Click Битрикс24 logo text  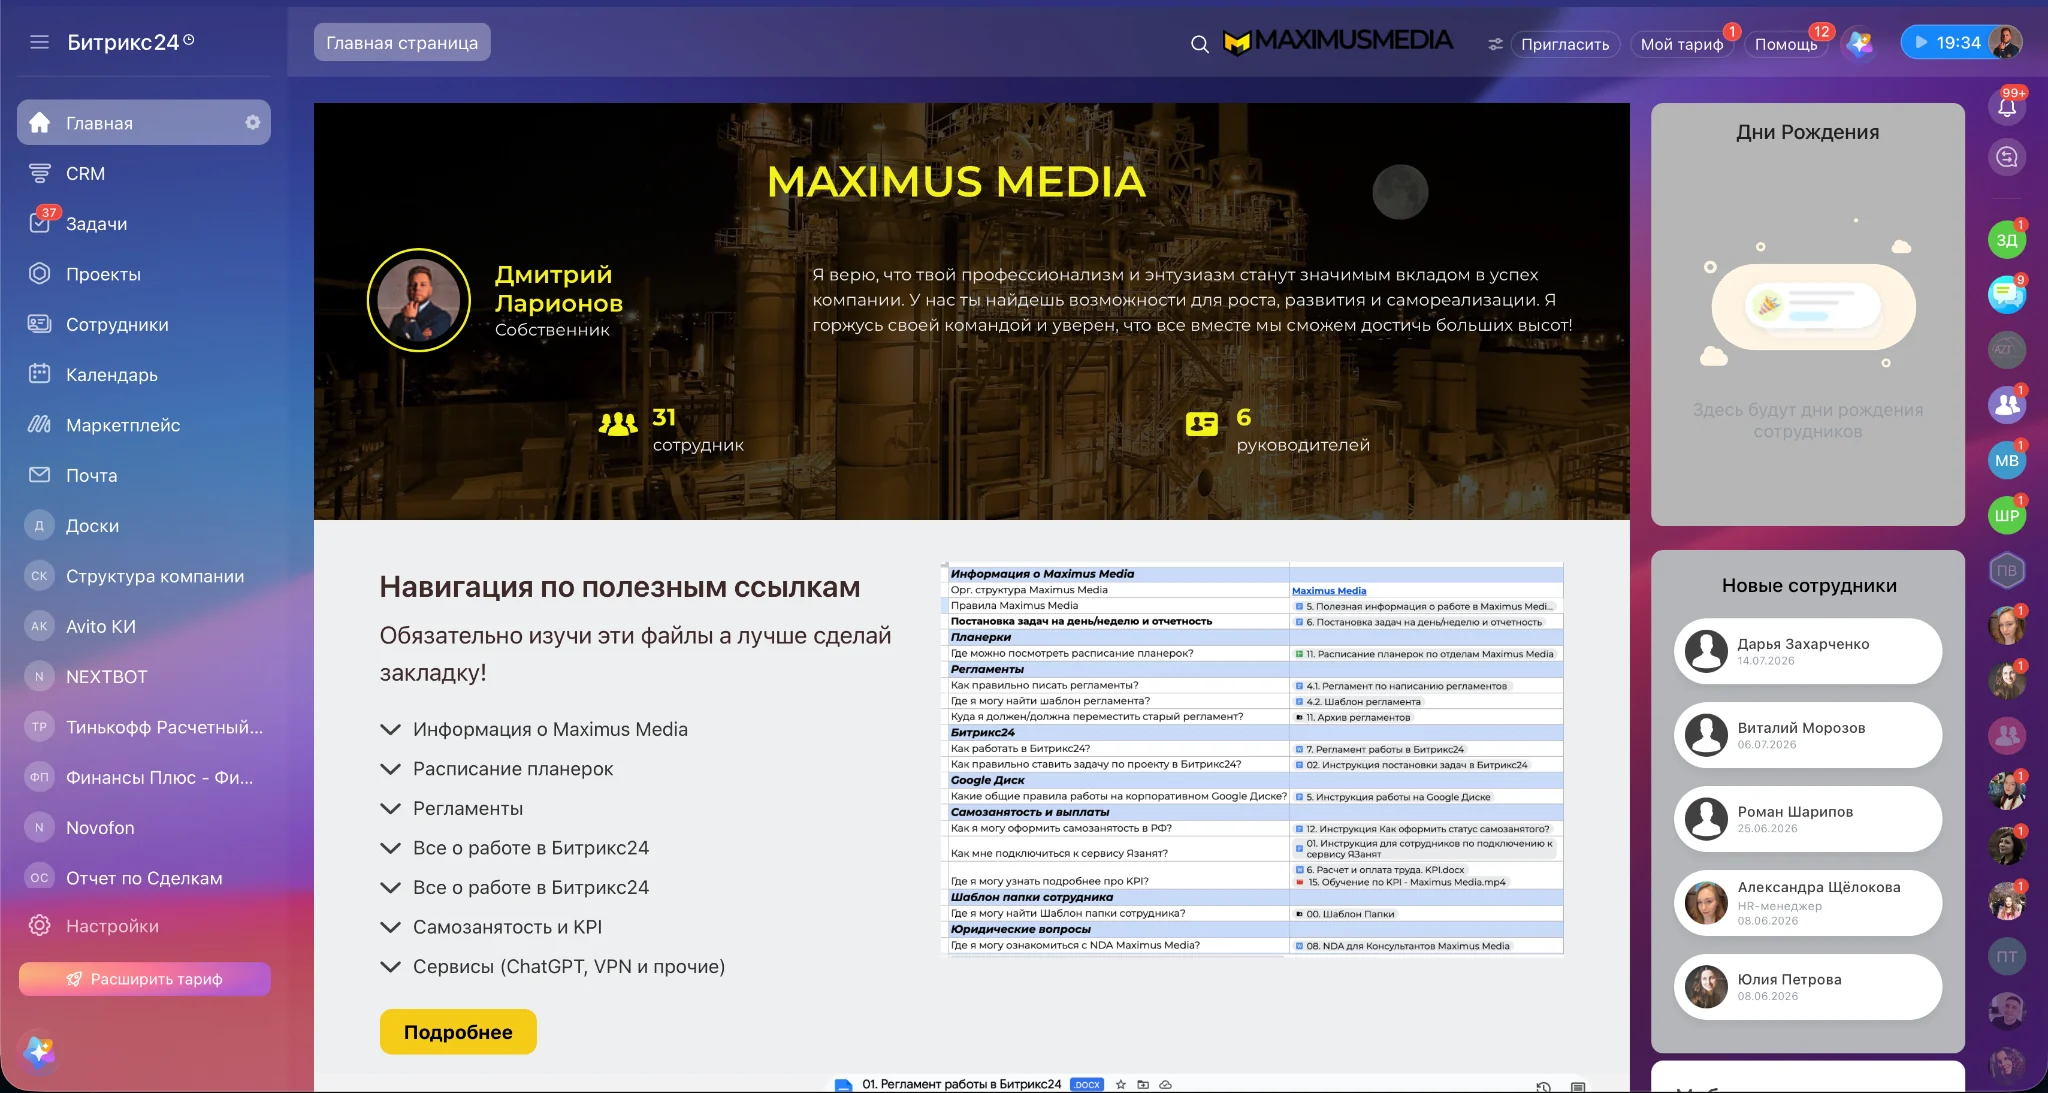(x=123, y=42)
